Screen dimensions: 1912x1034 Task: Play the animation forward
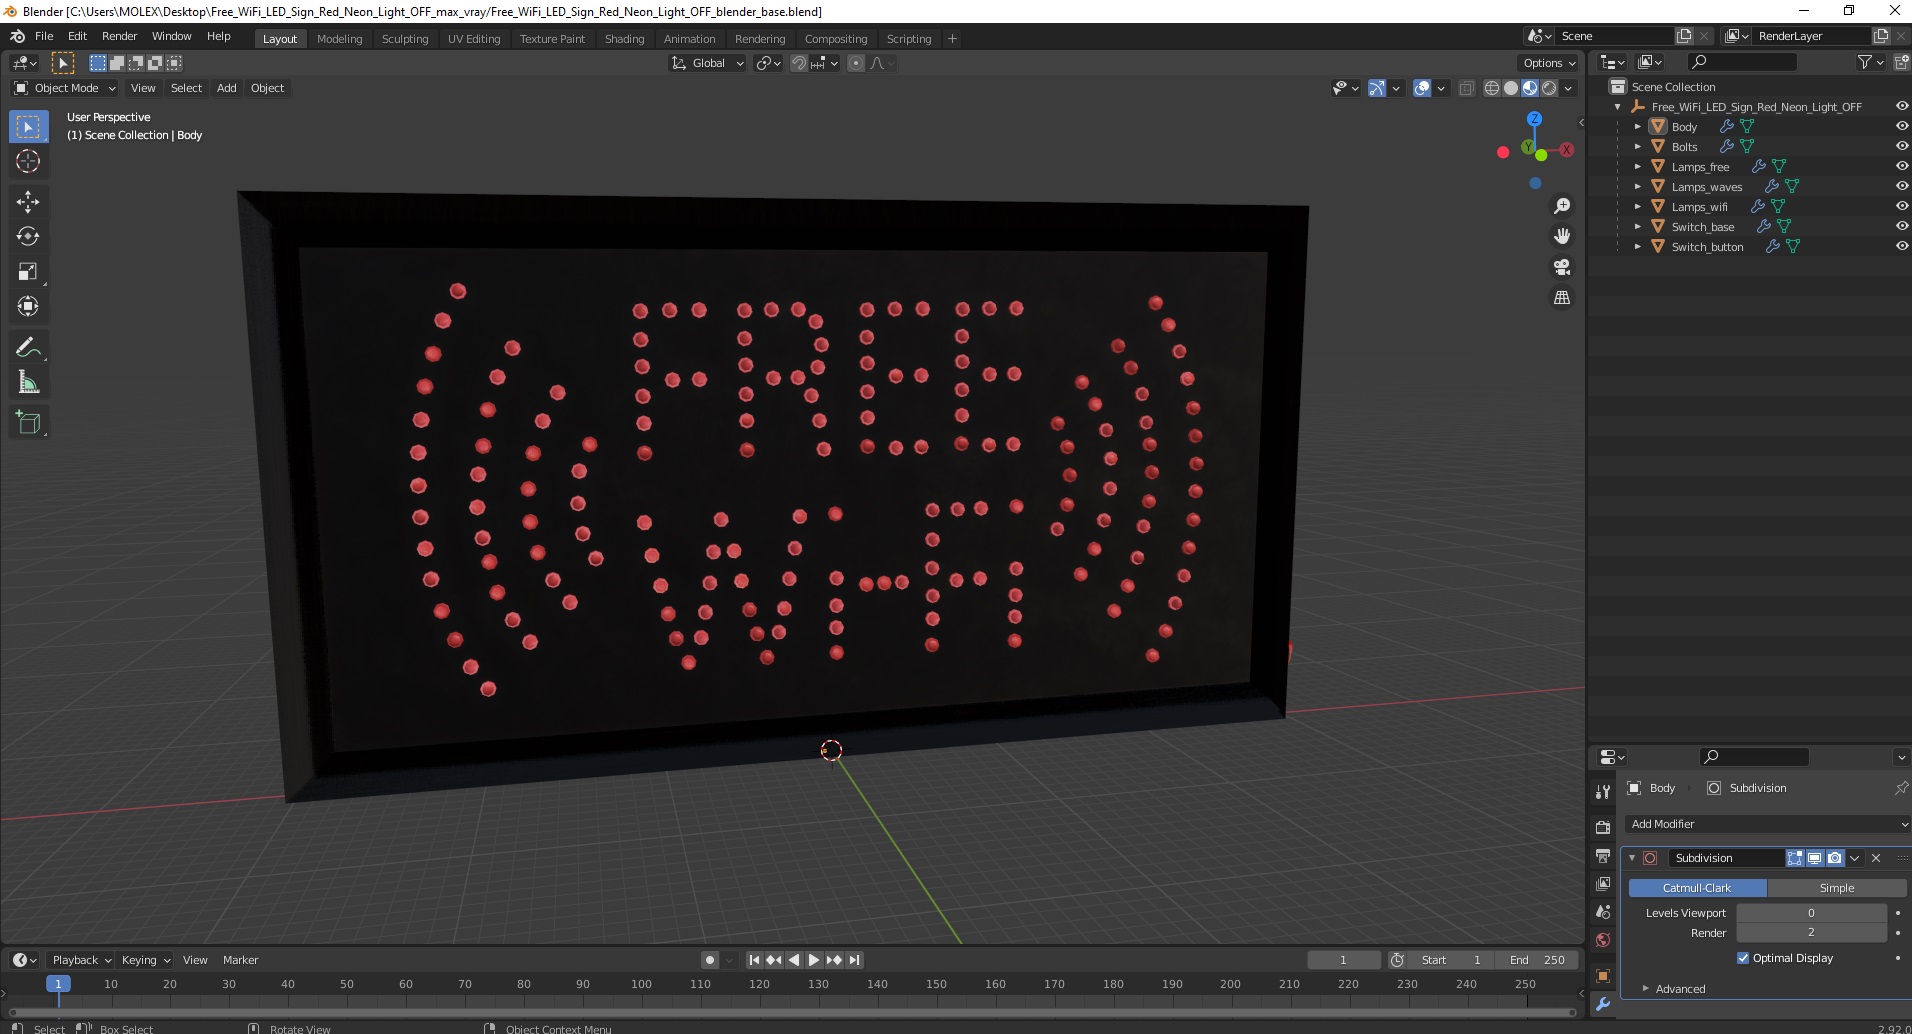click(814, 960)
